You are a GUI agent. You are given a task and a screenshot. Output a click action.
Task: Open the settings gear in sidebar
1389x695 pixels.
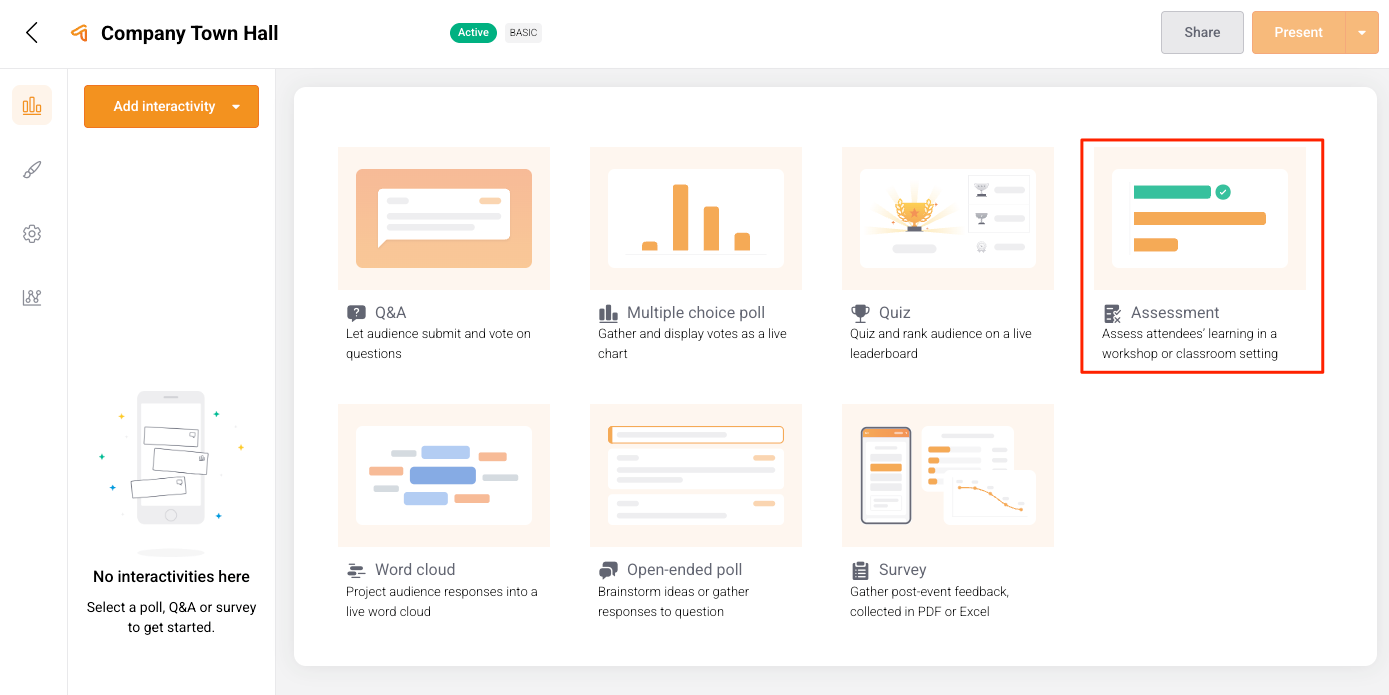point(32,234)
